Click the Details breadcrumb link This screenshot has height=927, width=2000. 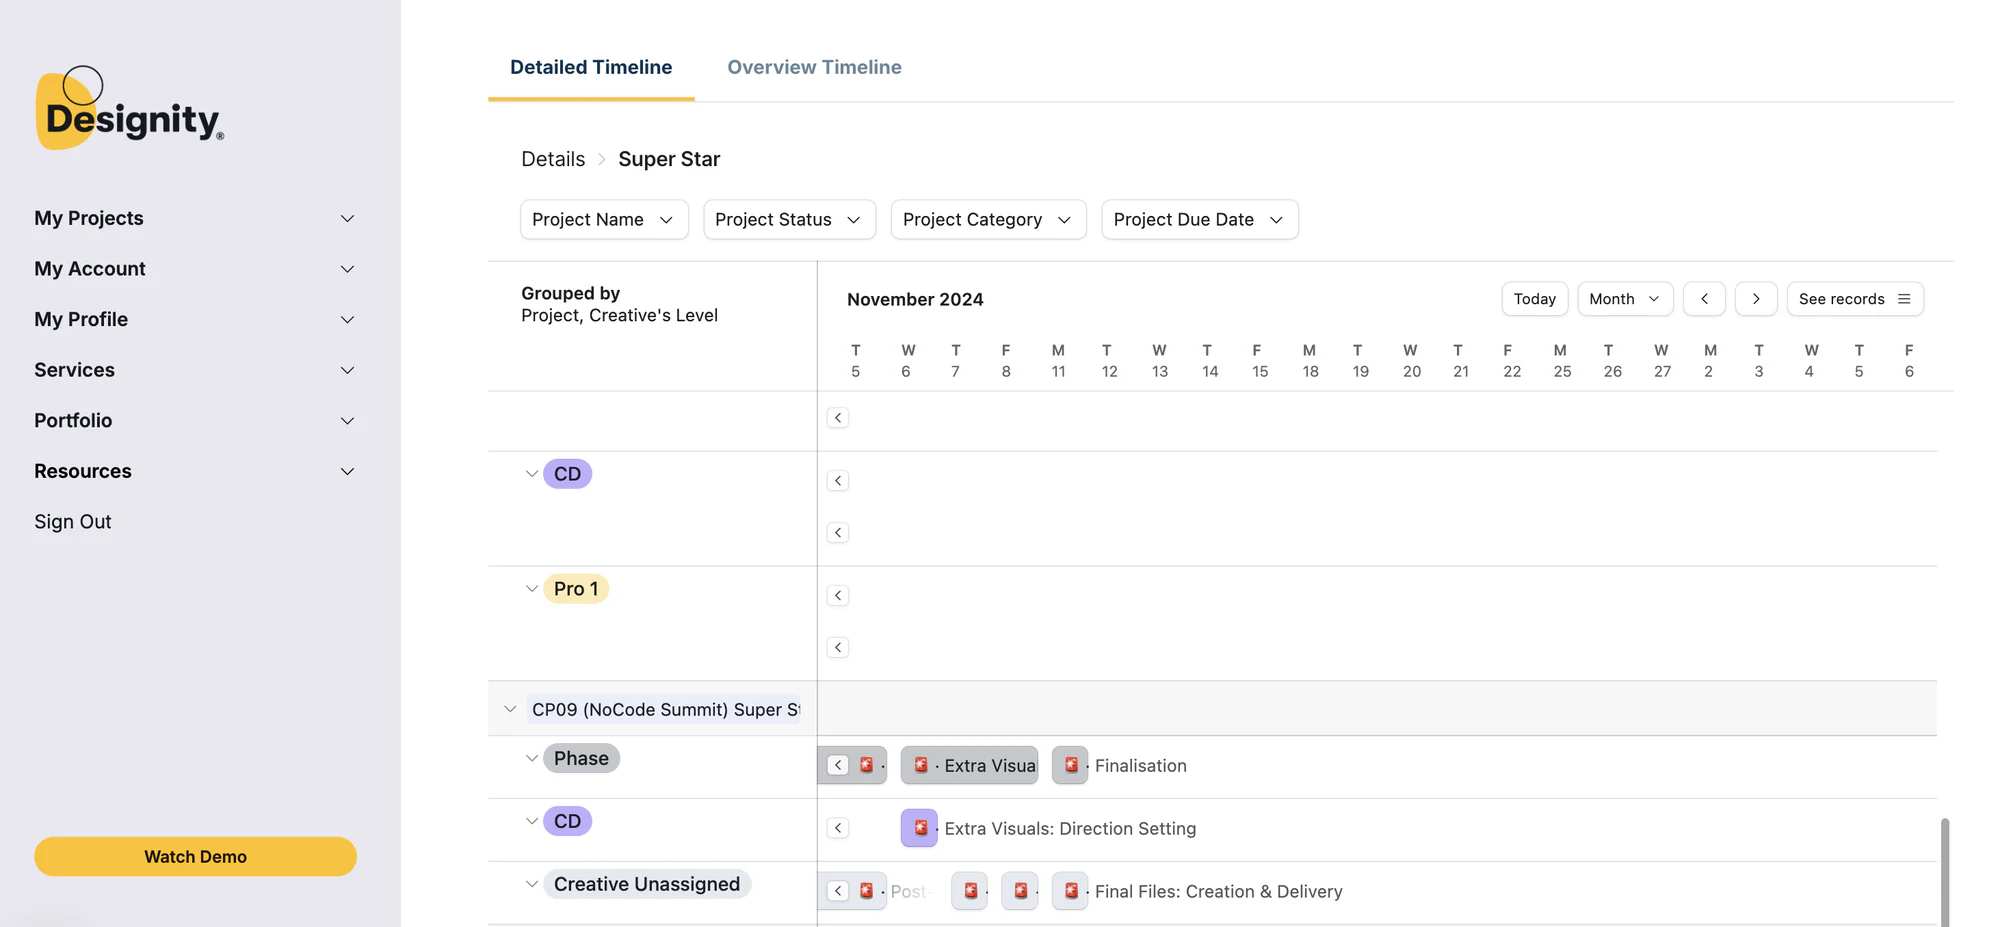(x=553, y=159)
